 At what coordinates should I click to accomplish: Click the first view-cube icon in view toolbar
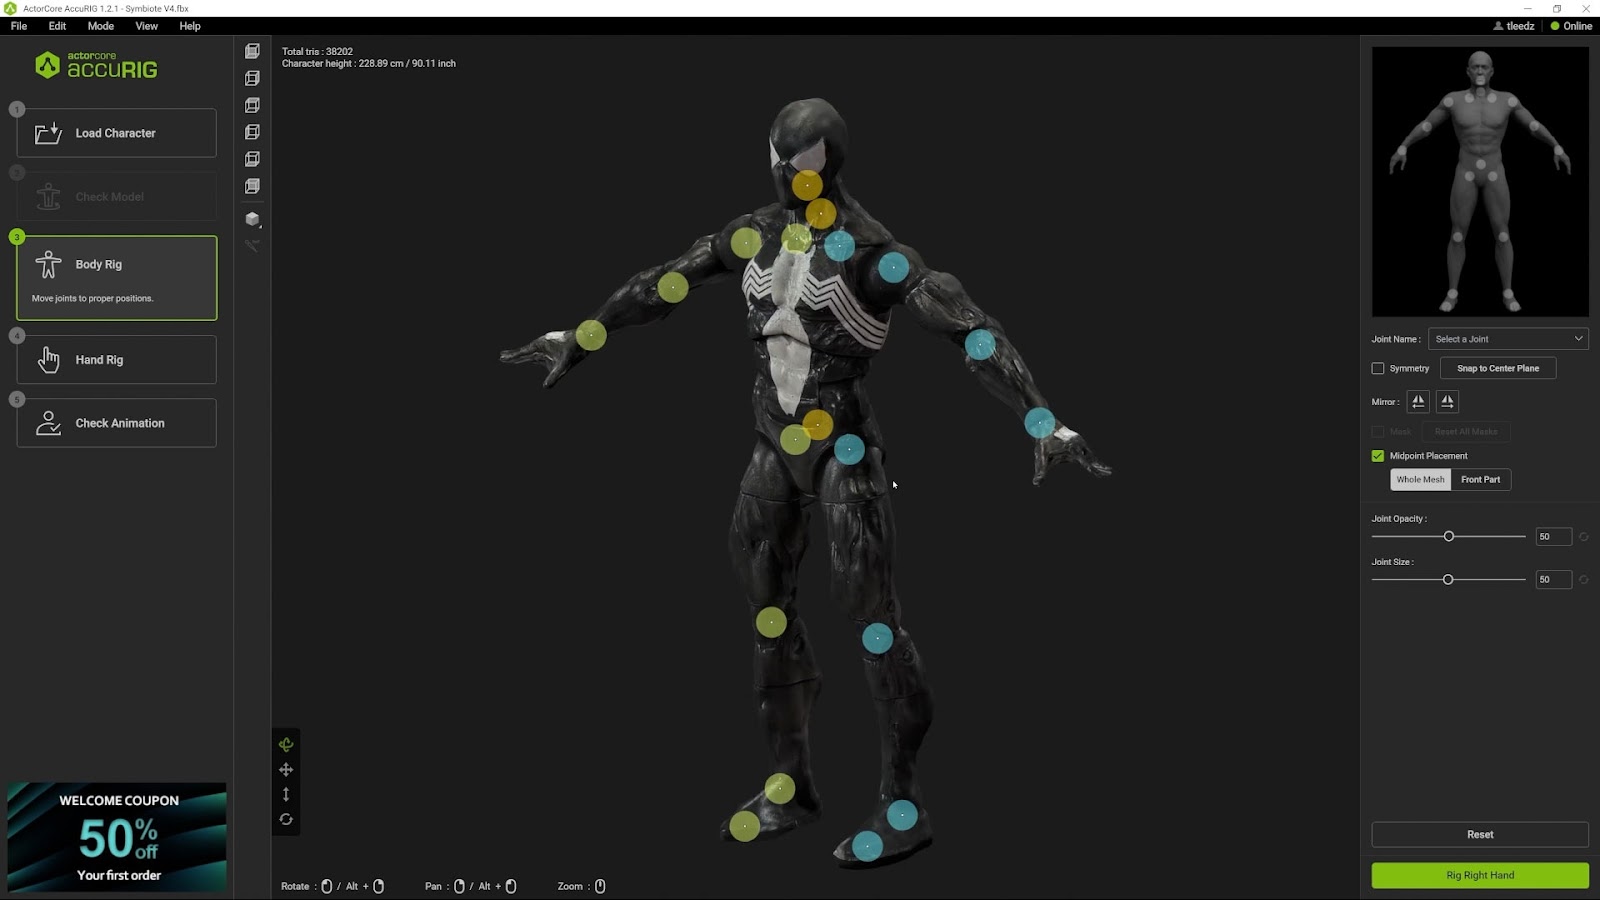252,51
